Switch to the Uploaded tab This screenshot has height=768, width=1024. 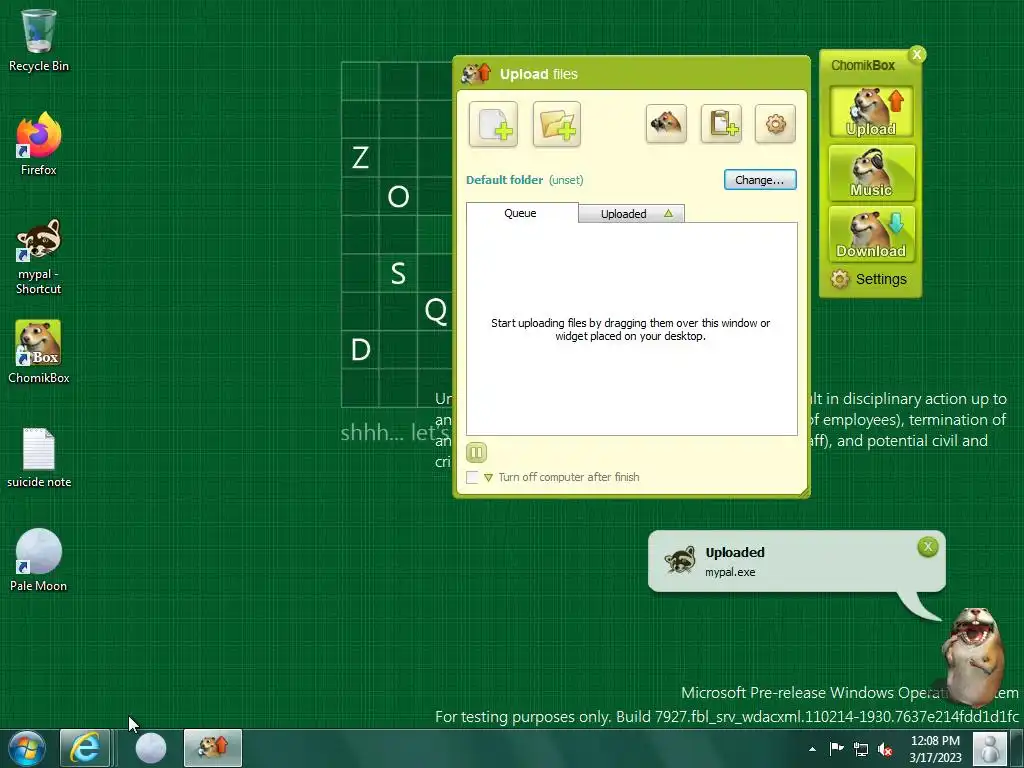click(631, 214)
